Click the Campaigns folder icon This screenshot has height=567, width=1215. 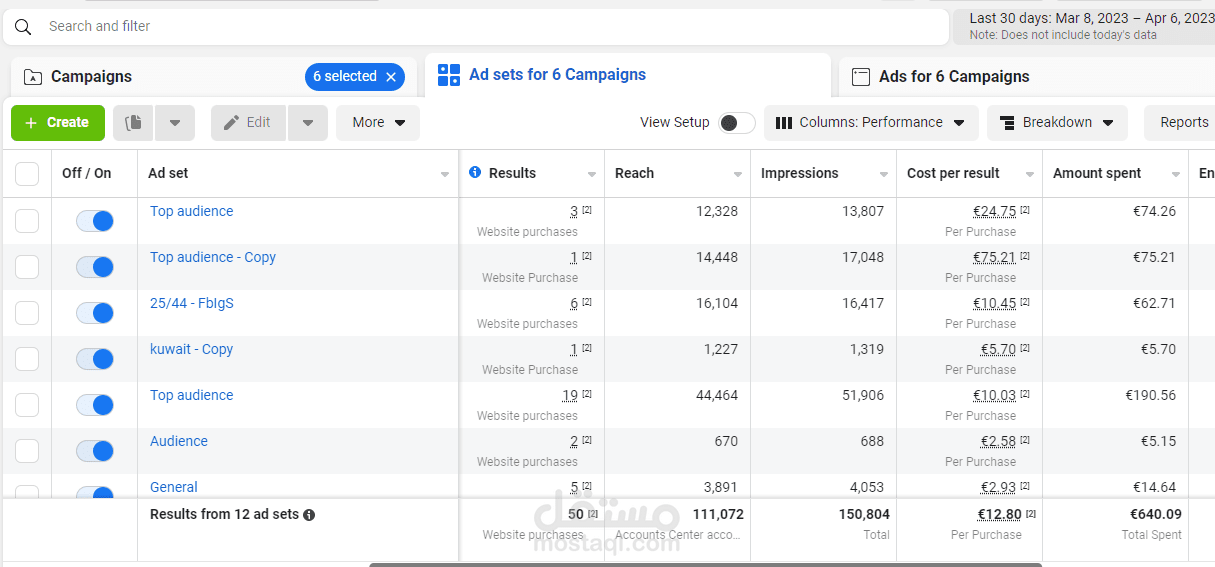tap(33, 77)
